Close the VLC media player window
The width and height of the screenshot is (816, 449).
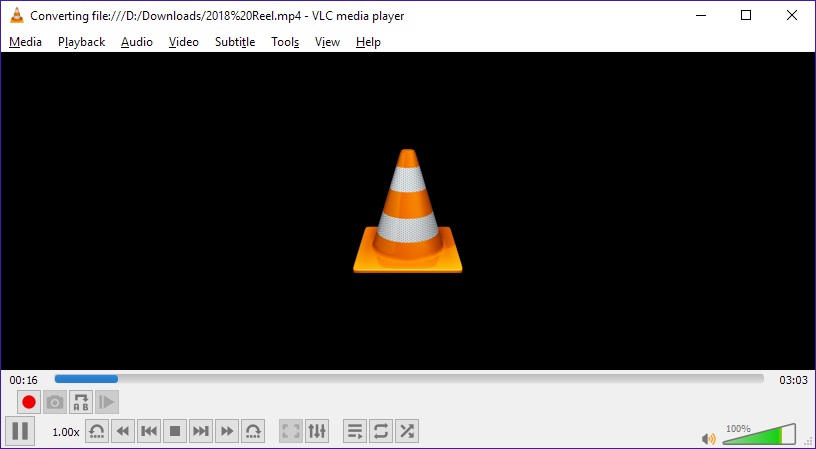pyautogui.click(x=792, y=16)
